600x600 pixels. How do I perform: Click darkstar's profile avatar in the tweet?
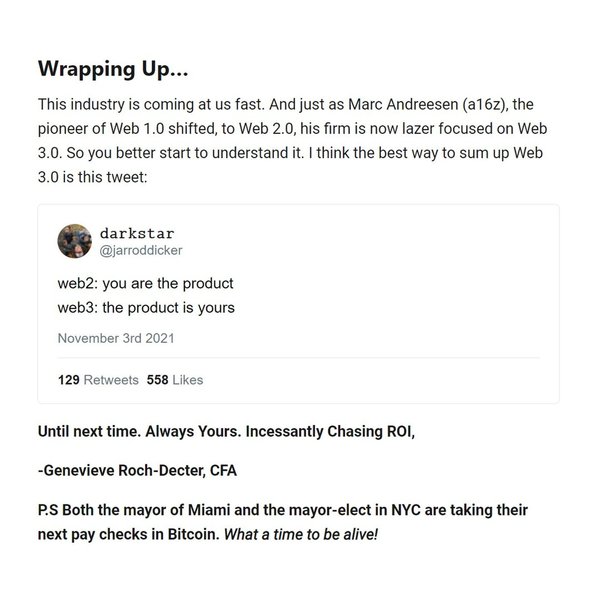tap(76, 241)
